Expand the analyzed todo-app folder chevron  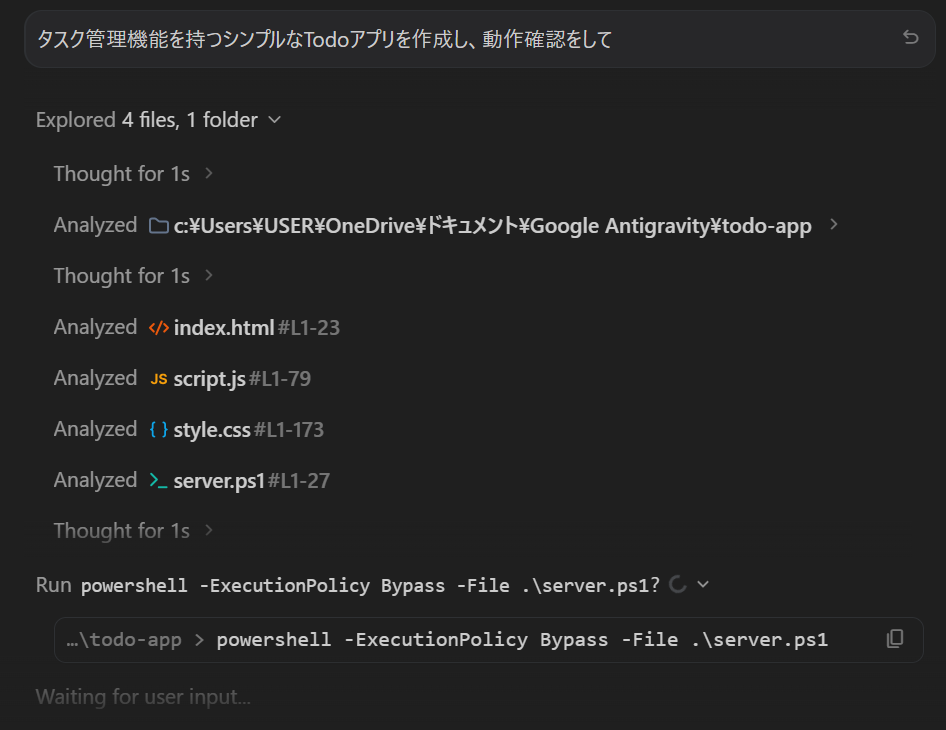point(834,224)
